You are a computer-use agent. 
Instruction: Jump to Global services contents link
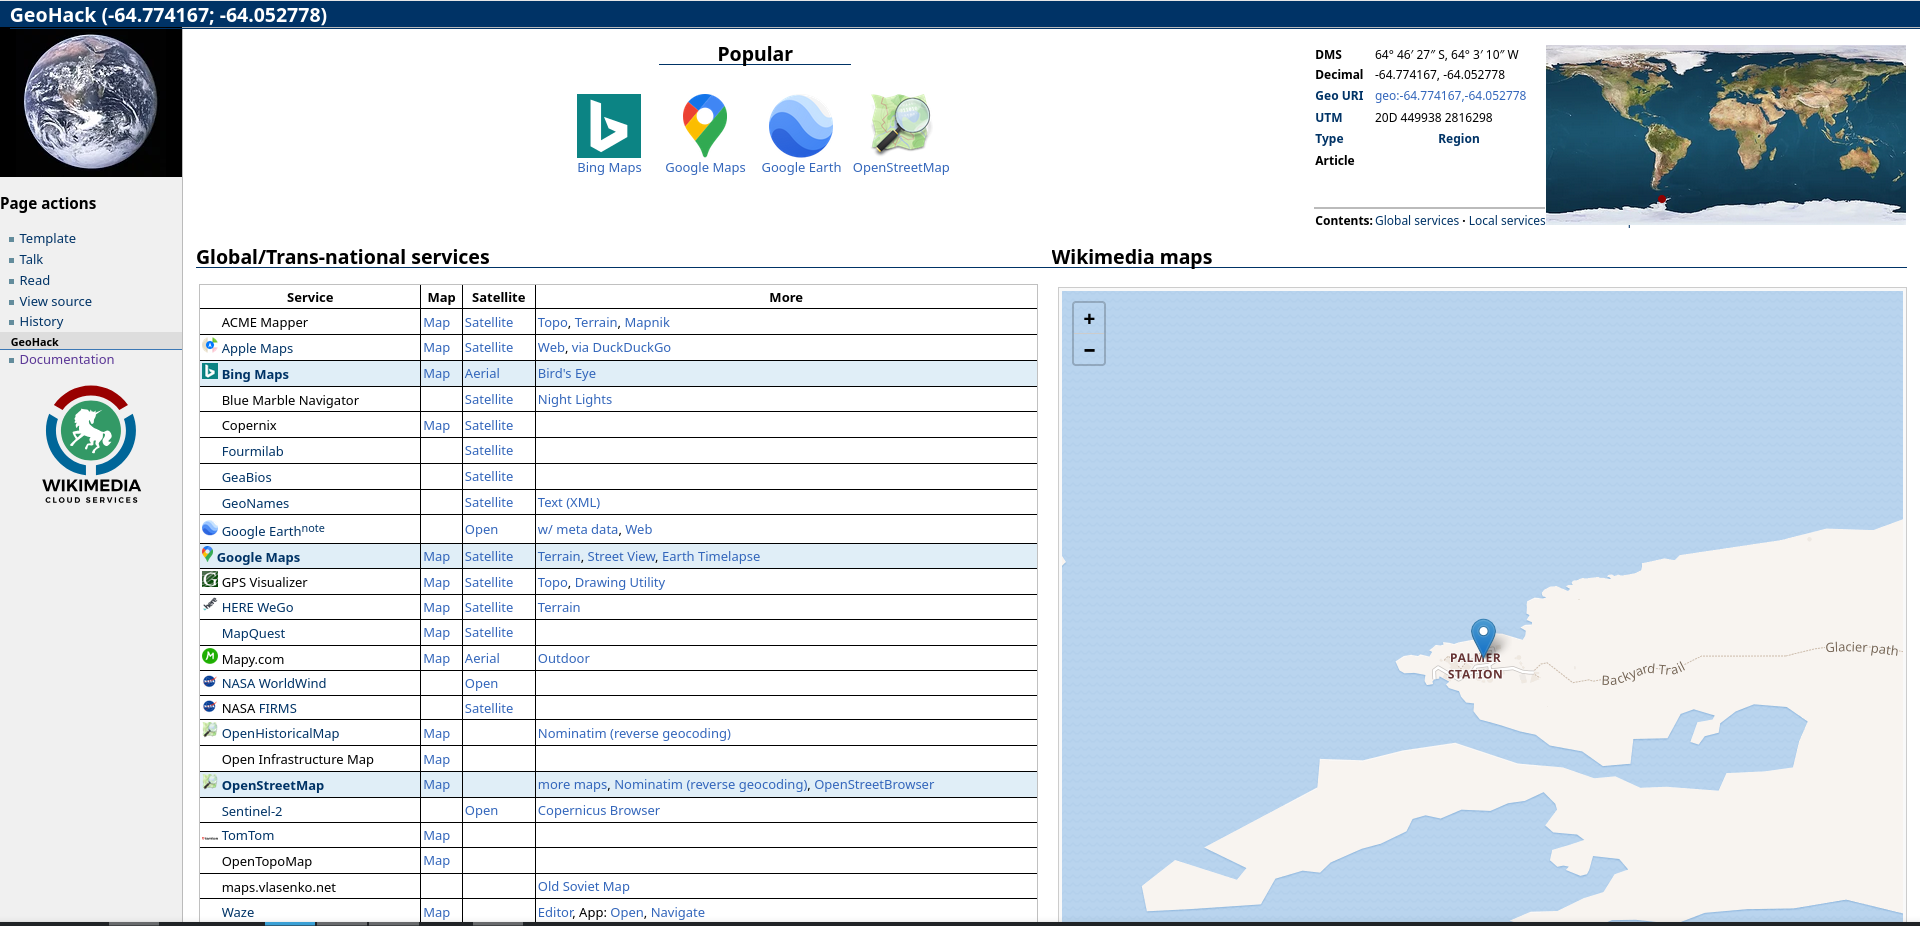tap(1417, 221)
